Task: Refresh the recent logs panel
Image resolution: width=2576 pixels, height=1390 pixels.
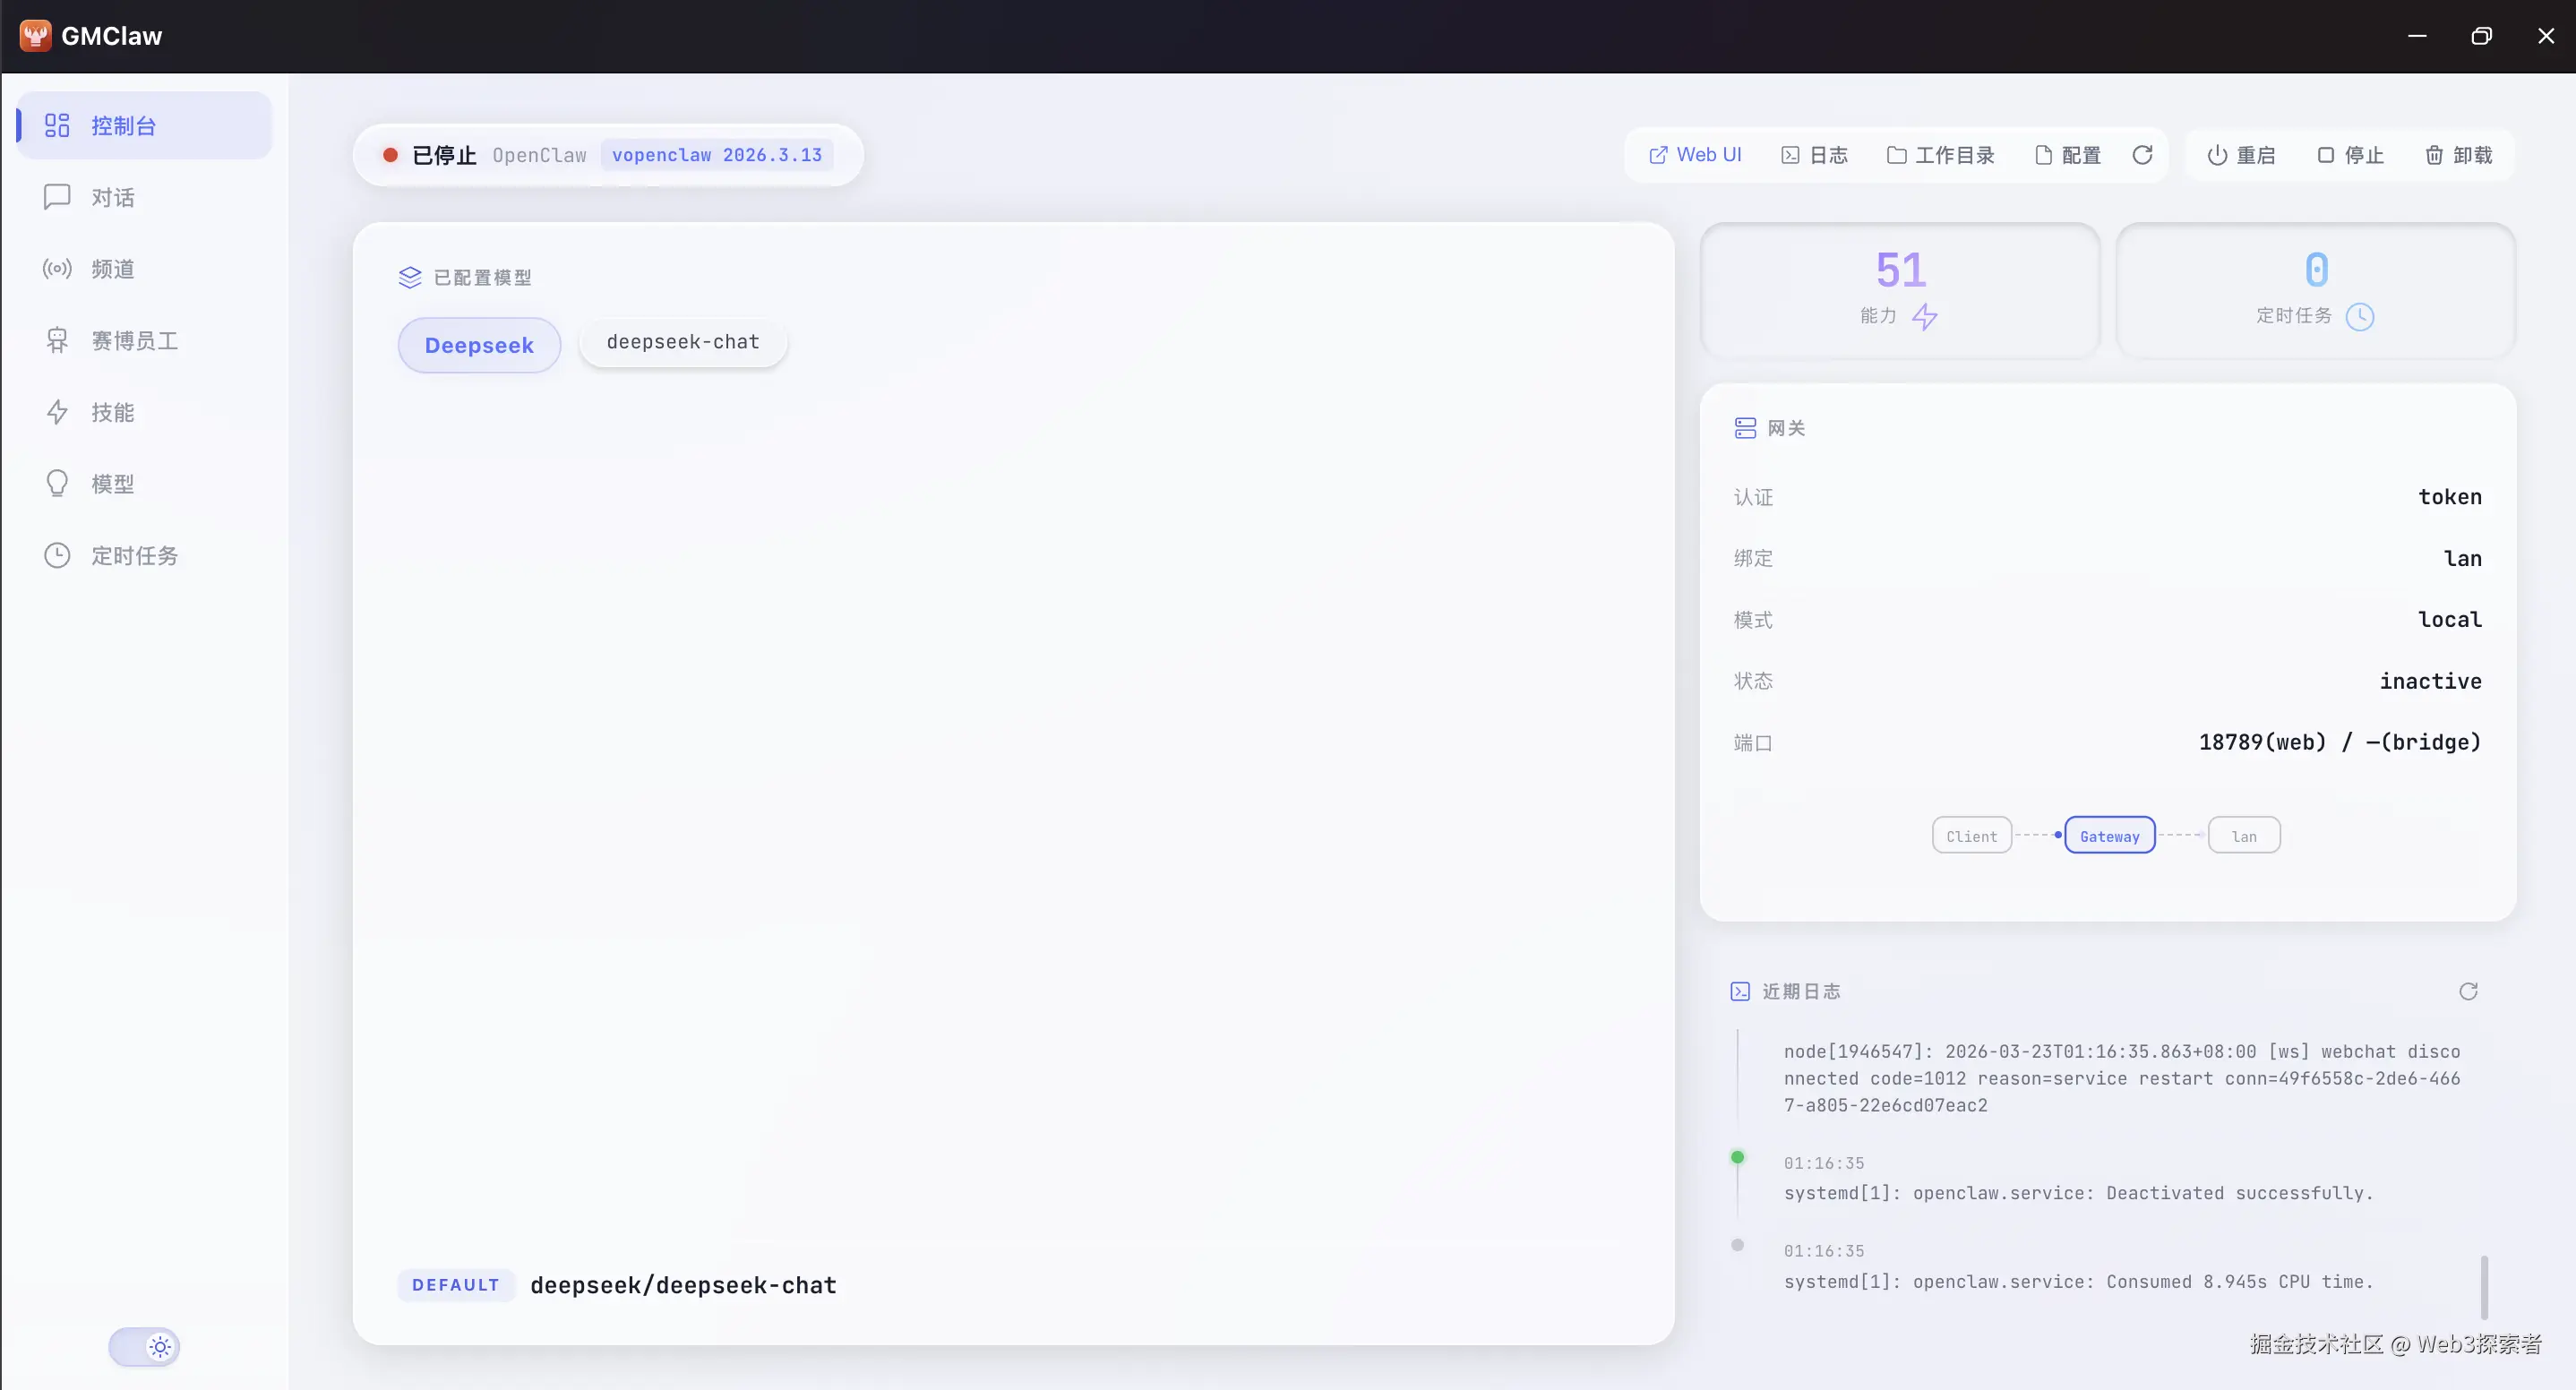Action: pyautogui.click(x=2468, y=991)
